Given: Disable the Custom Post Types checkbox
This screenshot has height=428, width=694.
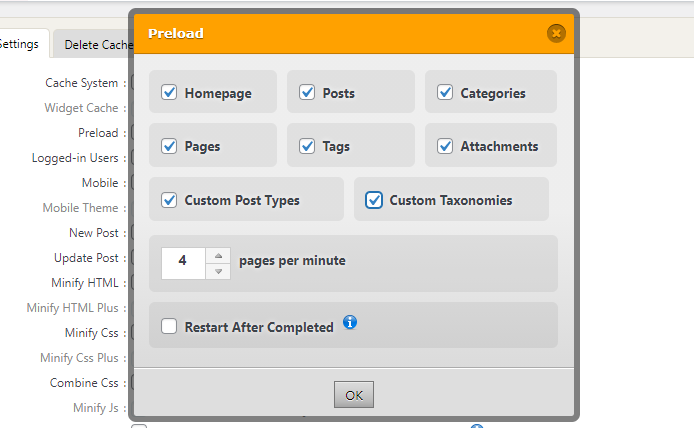Looking at the screenshot, I should point(169,200).
